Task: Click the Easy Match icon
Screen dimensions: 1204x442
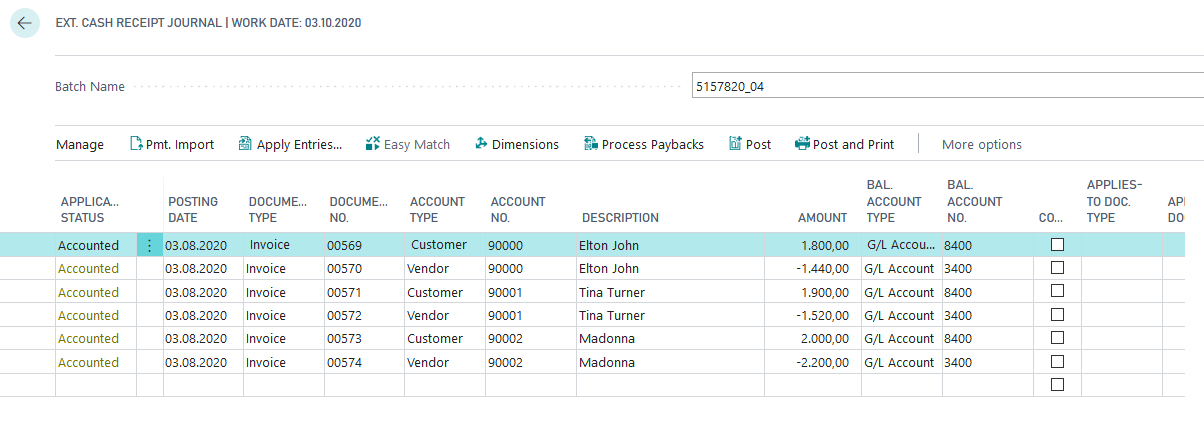Action: (373, 144)
